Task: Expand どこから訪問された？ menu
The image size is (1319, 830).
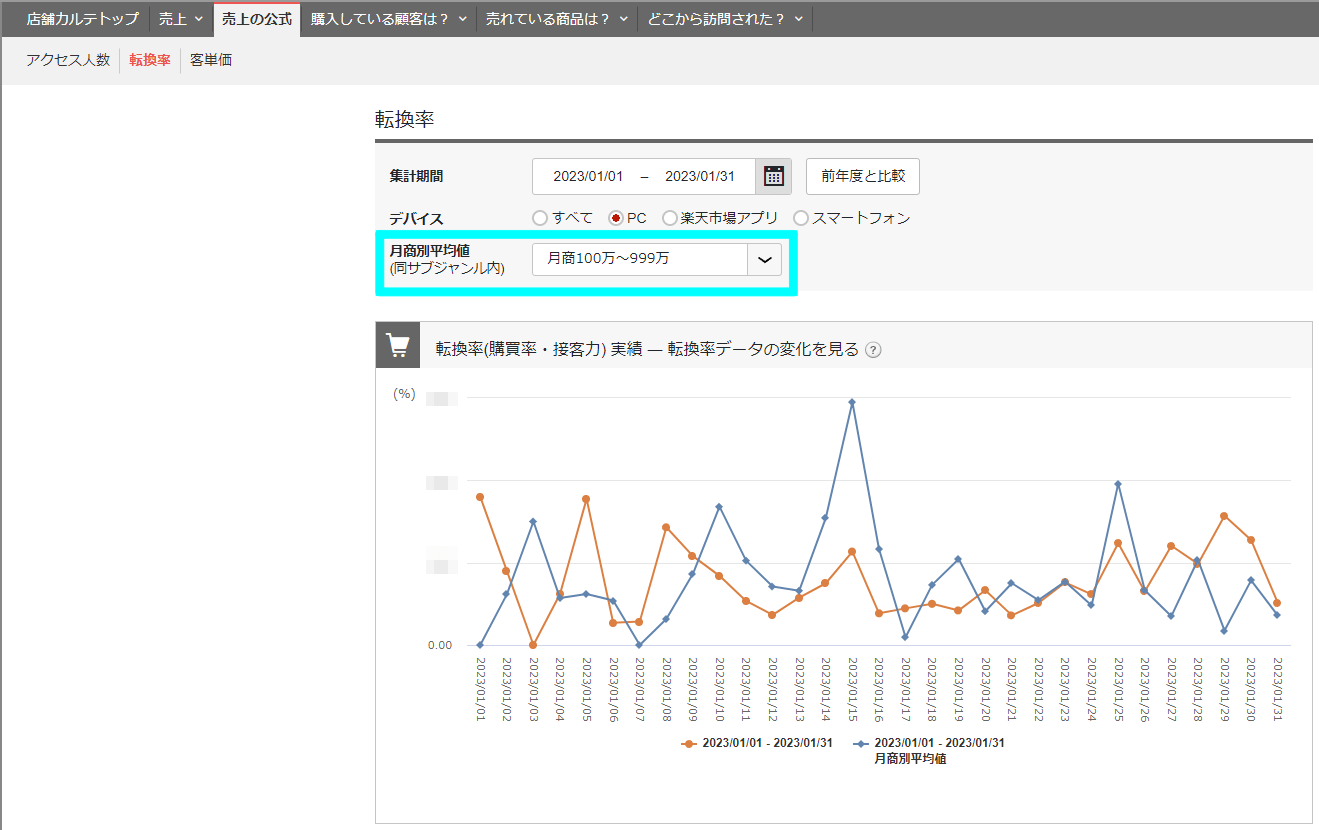Action: pos(725,19)
